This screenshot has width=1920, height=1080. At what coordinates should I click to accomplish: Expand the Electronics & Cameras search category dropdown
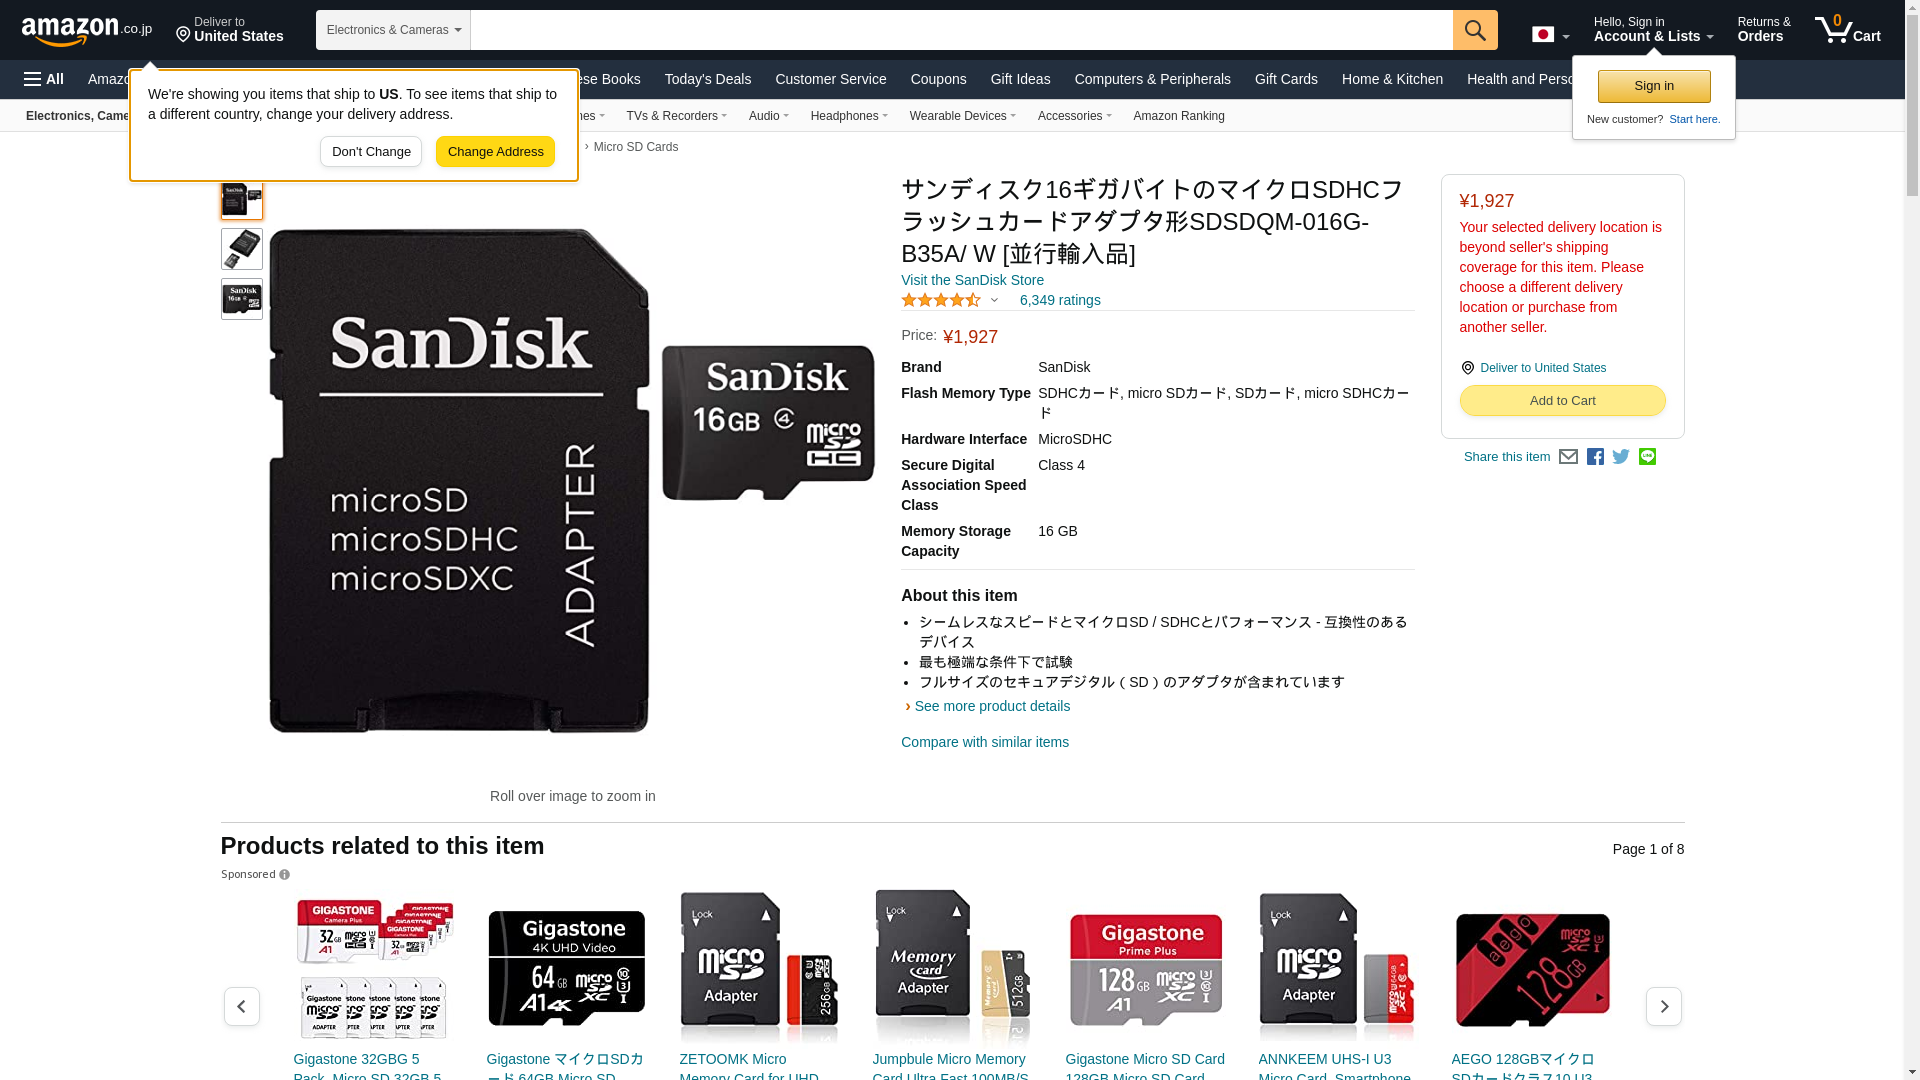click(393, 30)
